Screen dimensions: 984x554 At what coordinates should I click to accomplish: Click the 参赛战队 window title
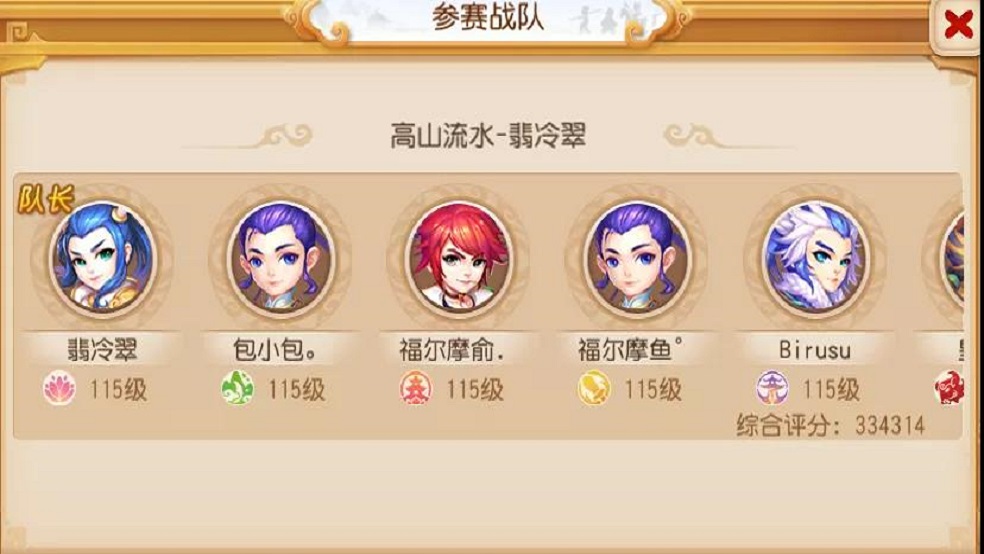488,18
